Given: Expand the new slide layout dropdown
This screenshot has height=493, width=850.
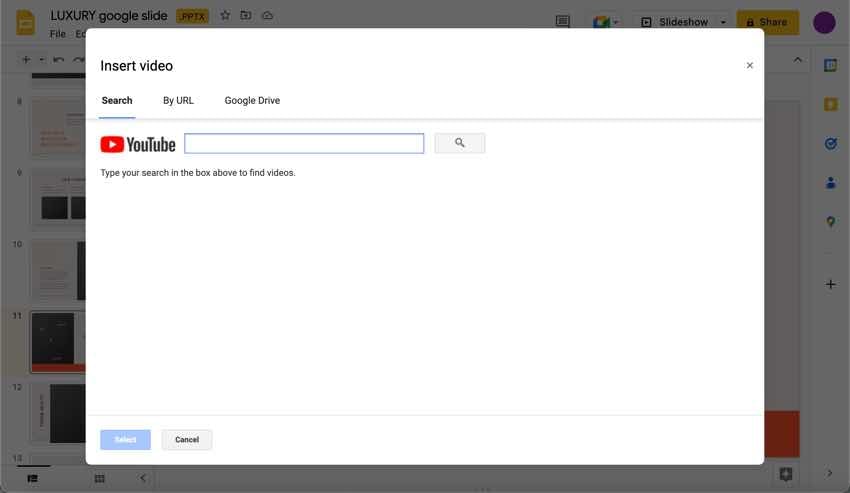Looking at the screenshot, I should click(x=41, y=60).
